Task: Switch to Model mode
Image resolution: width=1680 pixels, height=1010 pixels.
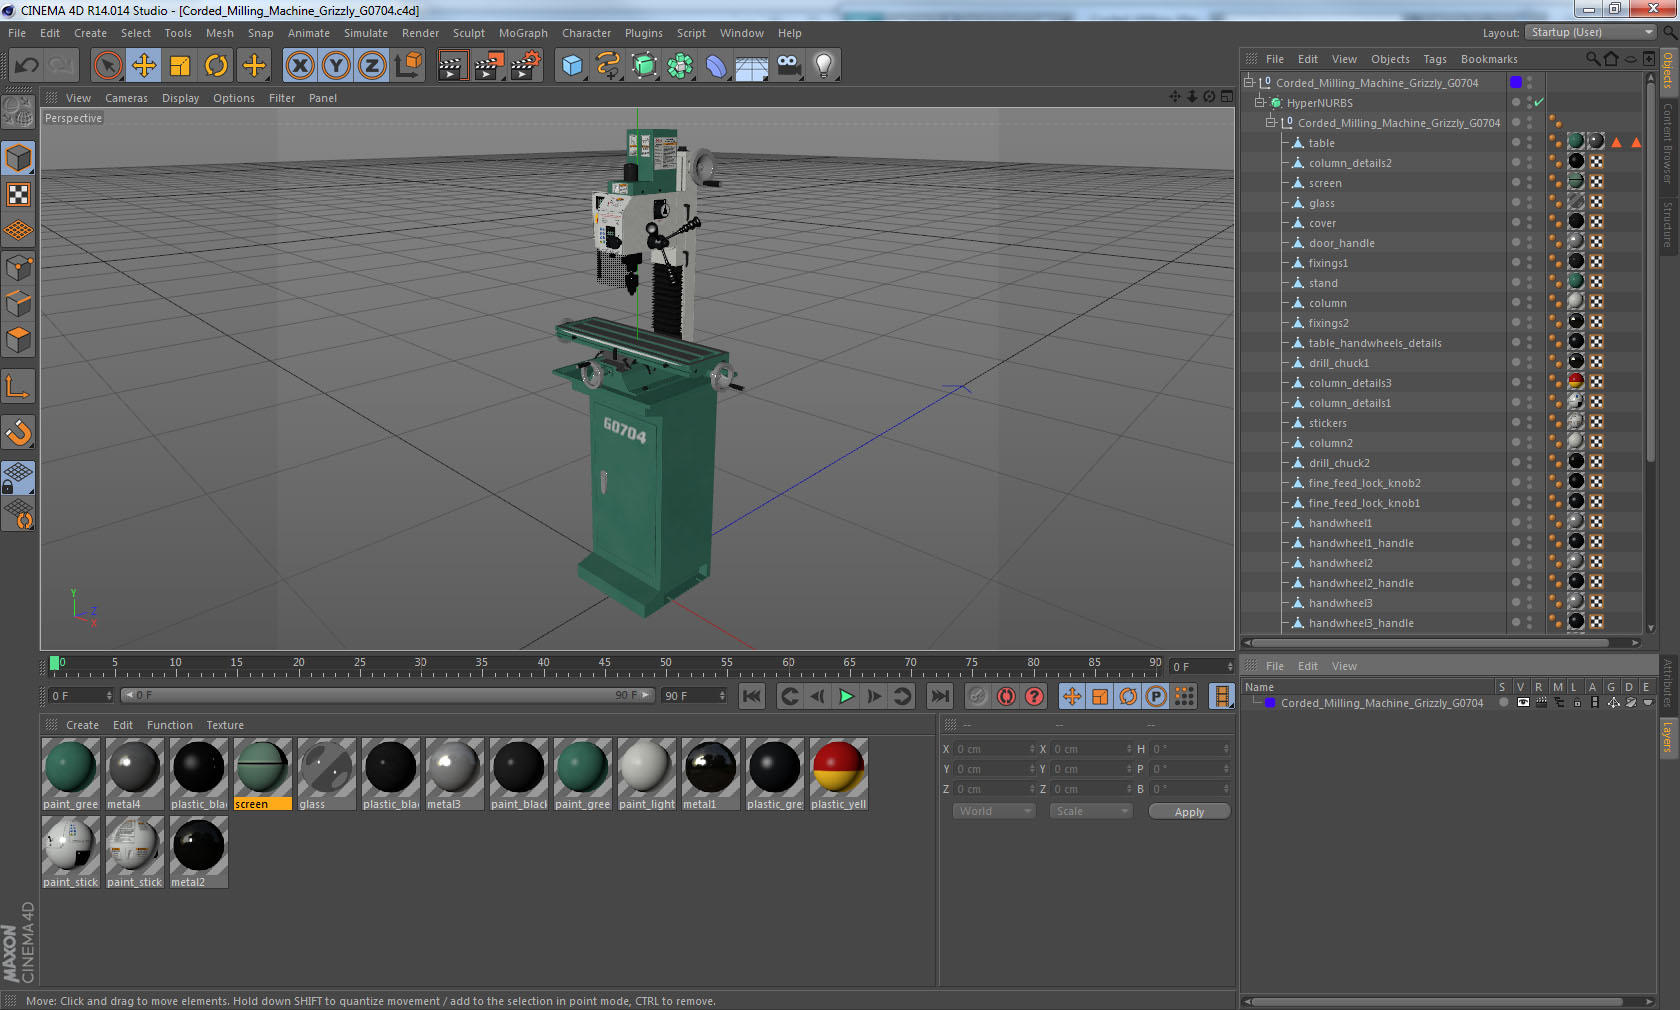Action: click(x=19, y=158)
